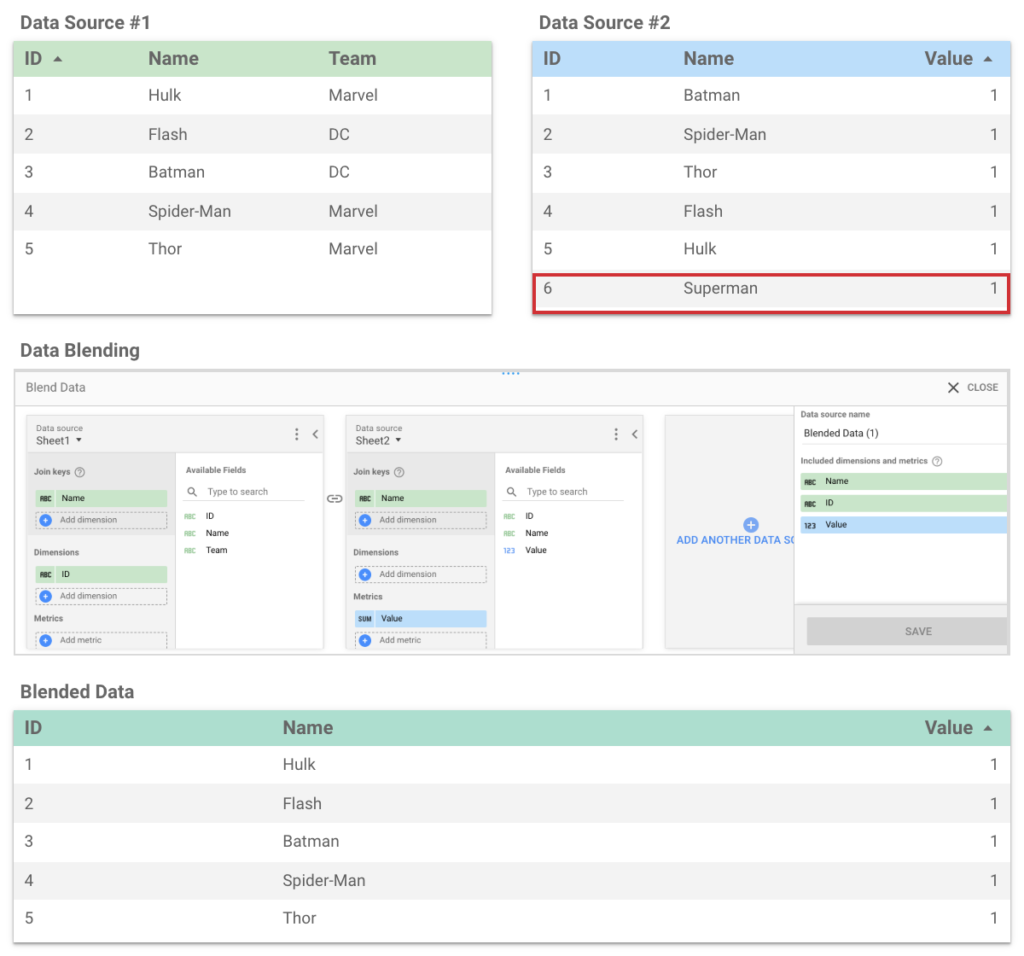Sort Data Source #1 by ID column header
This screenshot has height=956, width=1024.
[34, 59]
